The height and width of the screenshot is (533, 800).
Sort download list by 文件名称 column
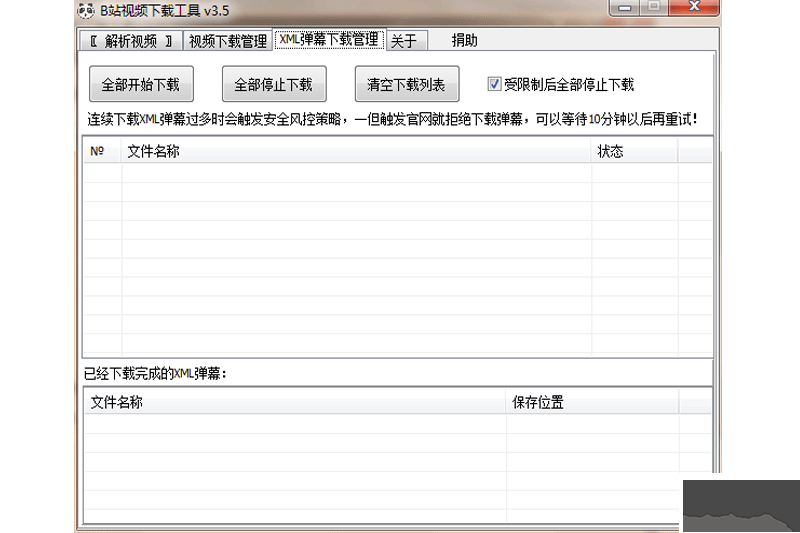coord(356,151)
